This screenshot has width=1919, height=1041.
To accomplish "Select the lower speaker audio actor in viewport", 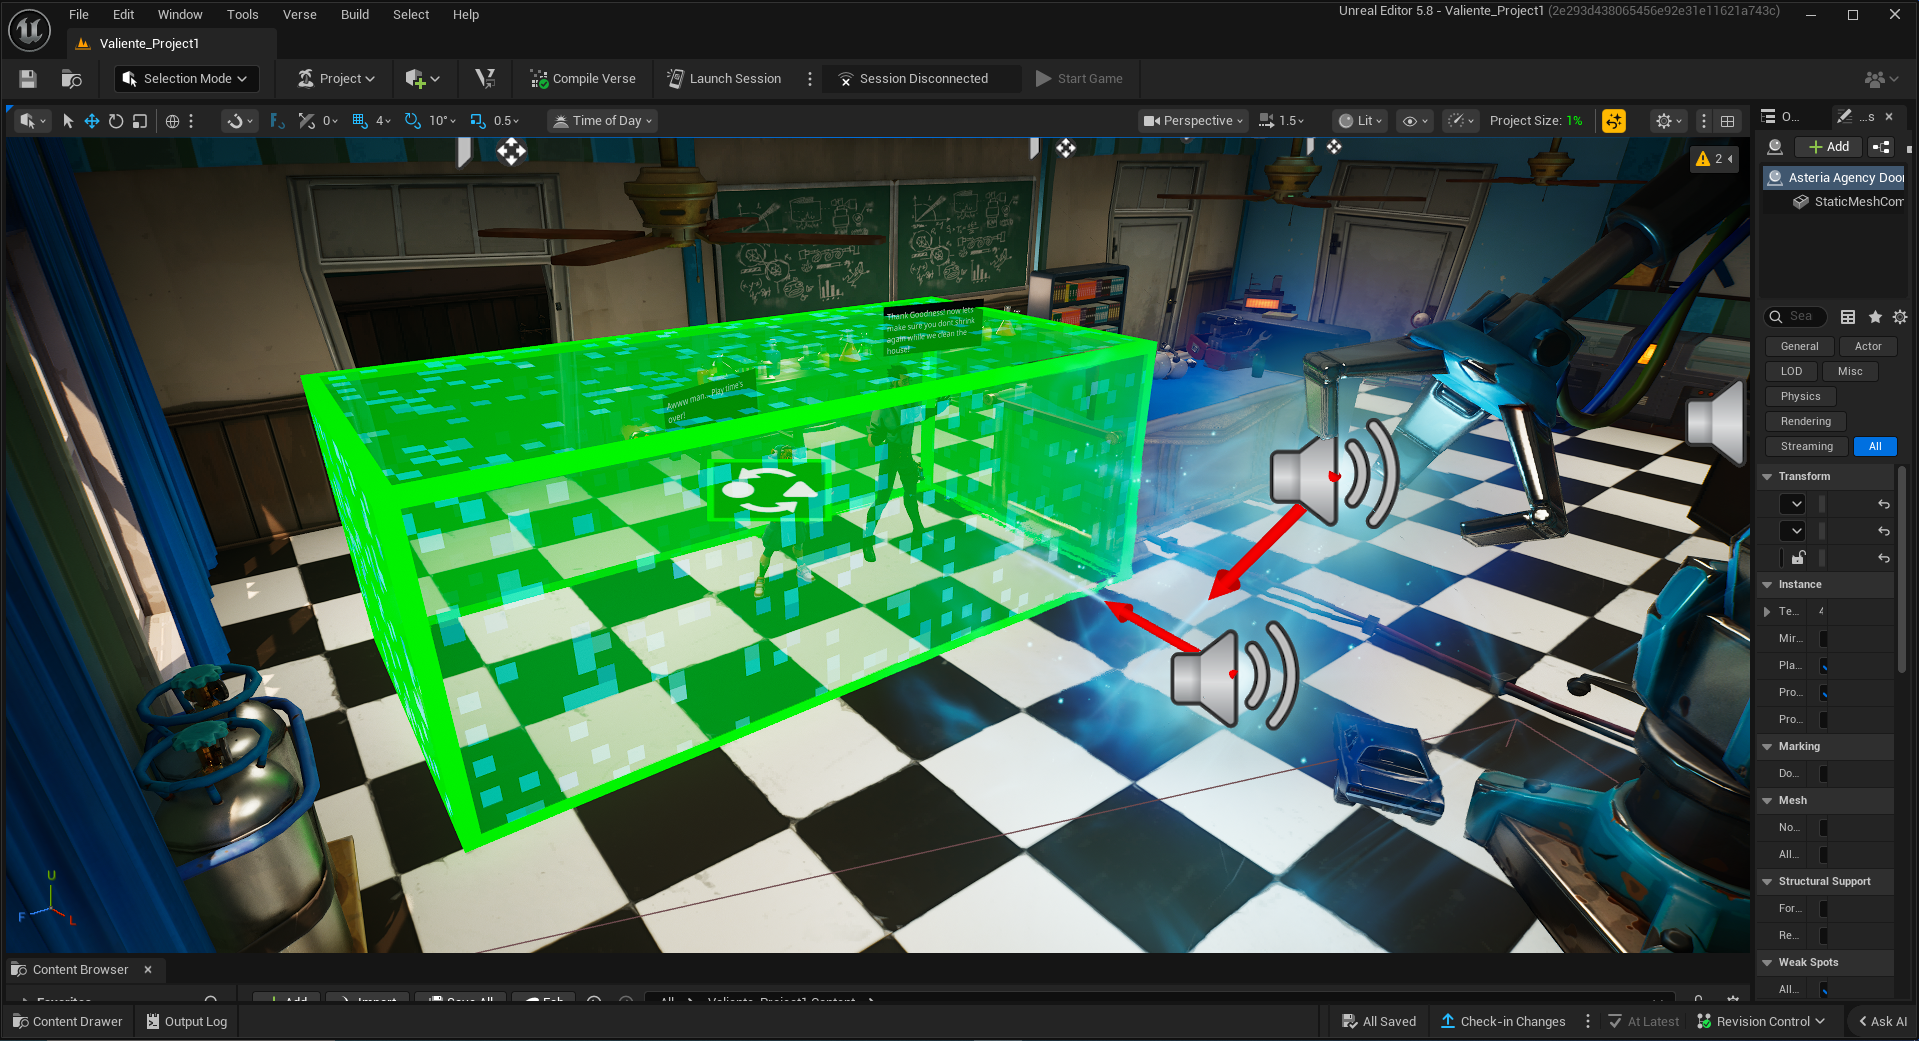I will pyautogui.click(x=1233, y=677).
